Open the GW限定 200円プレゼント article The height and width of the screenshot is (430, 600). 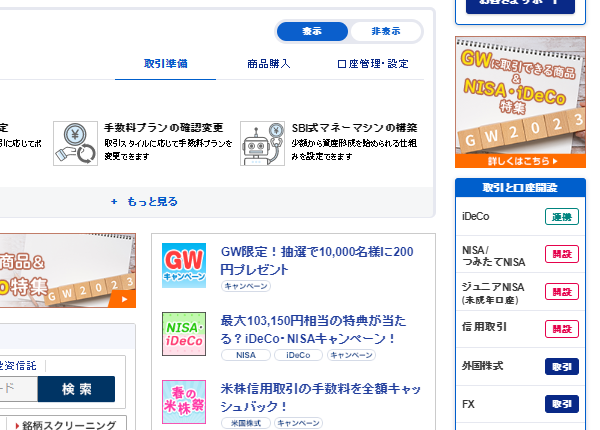317,261
